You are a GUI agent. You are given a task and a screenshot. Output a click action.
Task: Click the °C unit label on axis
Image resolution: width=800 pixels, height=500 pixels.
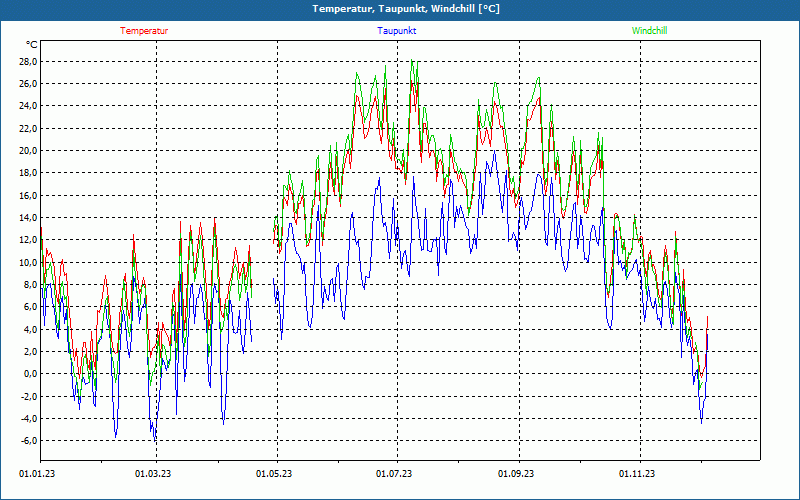coord(31,45)
